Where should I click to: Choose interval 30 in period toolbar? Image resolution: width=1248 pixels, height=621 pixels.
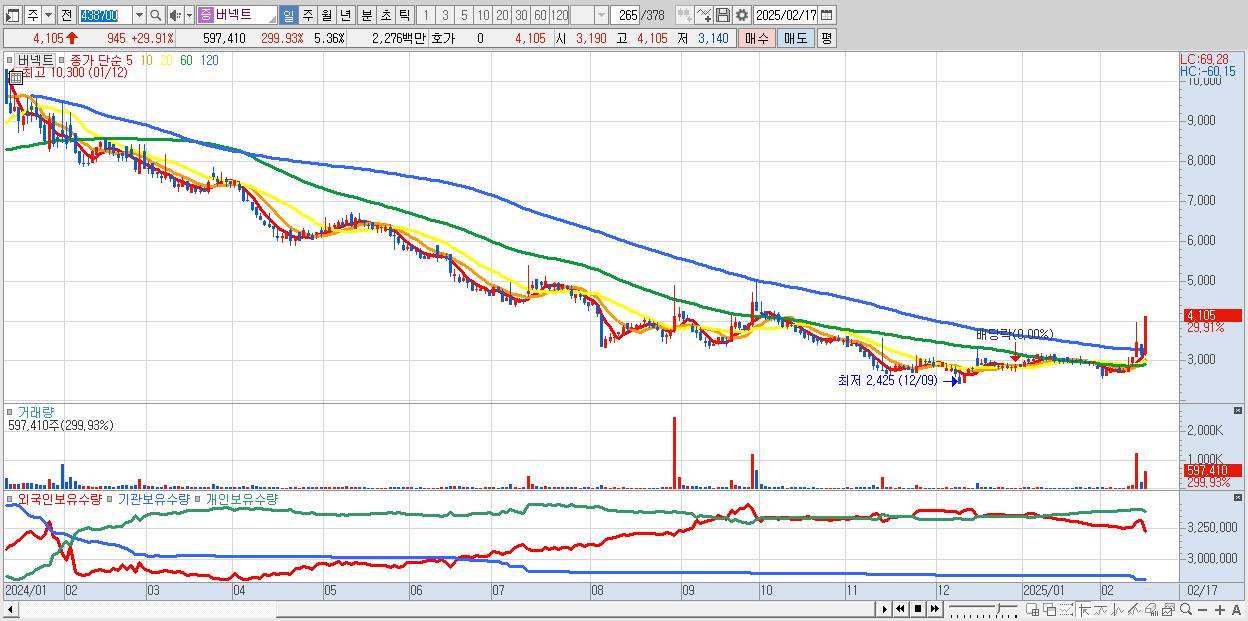tap(521, 15)
